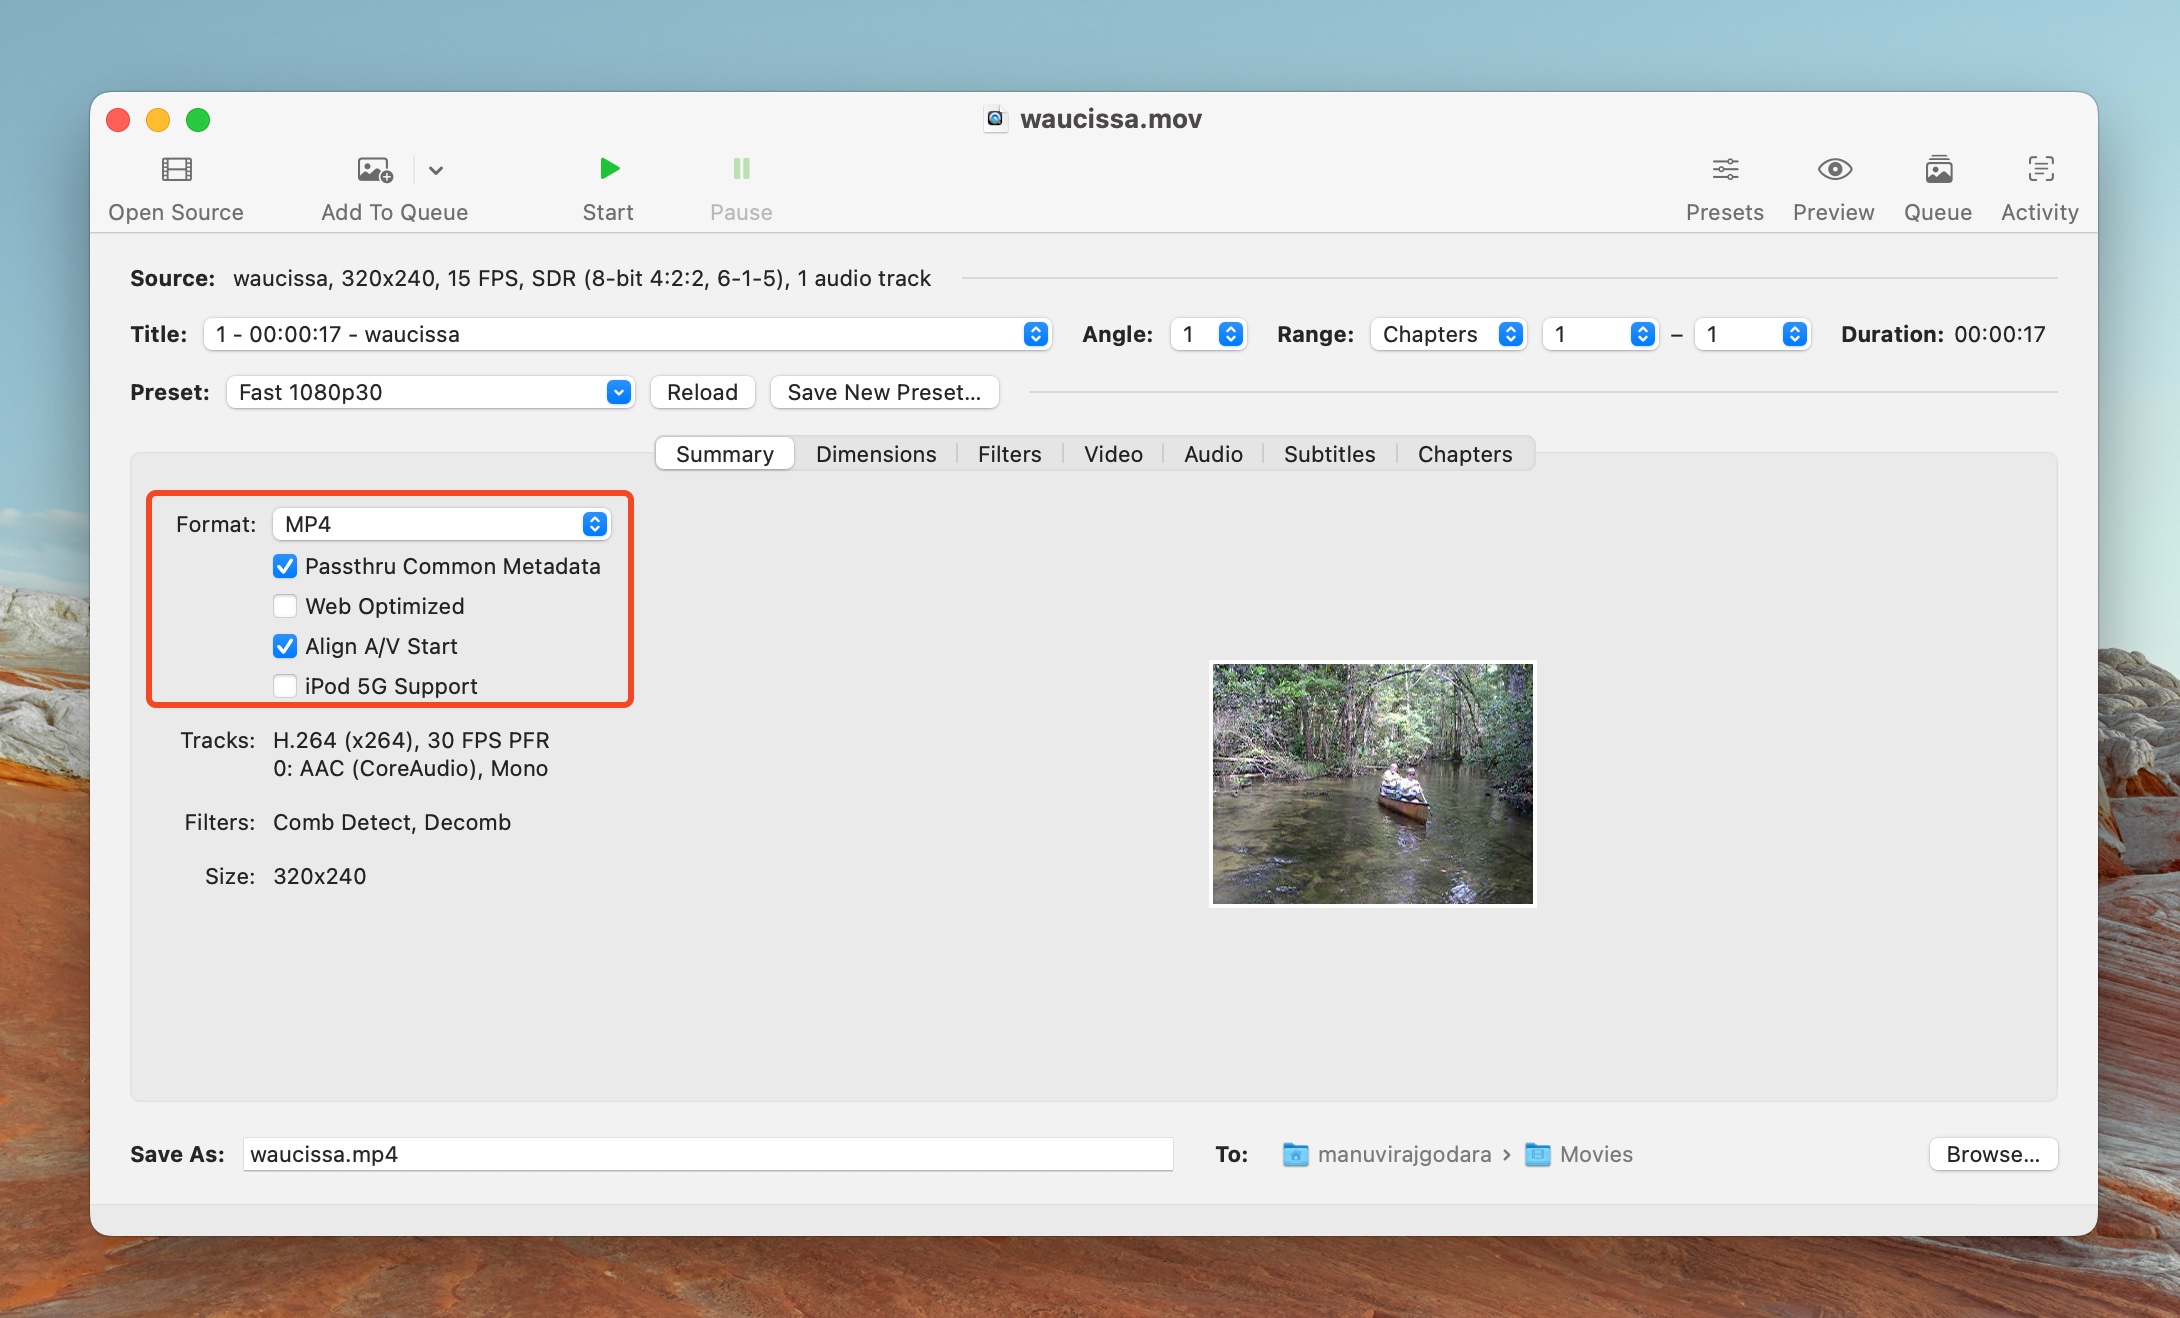Increment the Angle stepper
2180x1318 pixels.
tap(1230, 328)
